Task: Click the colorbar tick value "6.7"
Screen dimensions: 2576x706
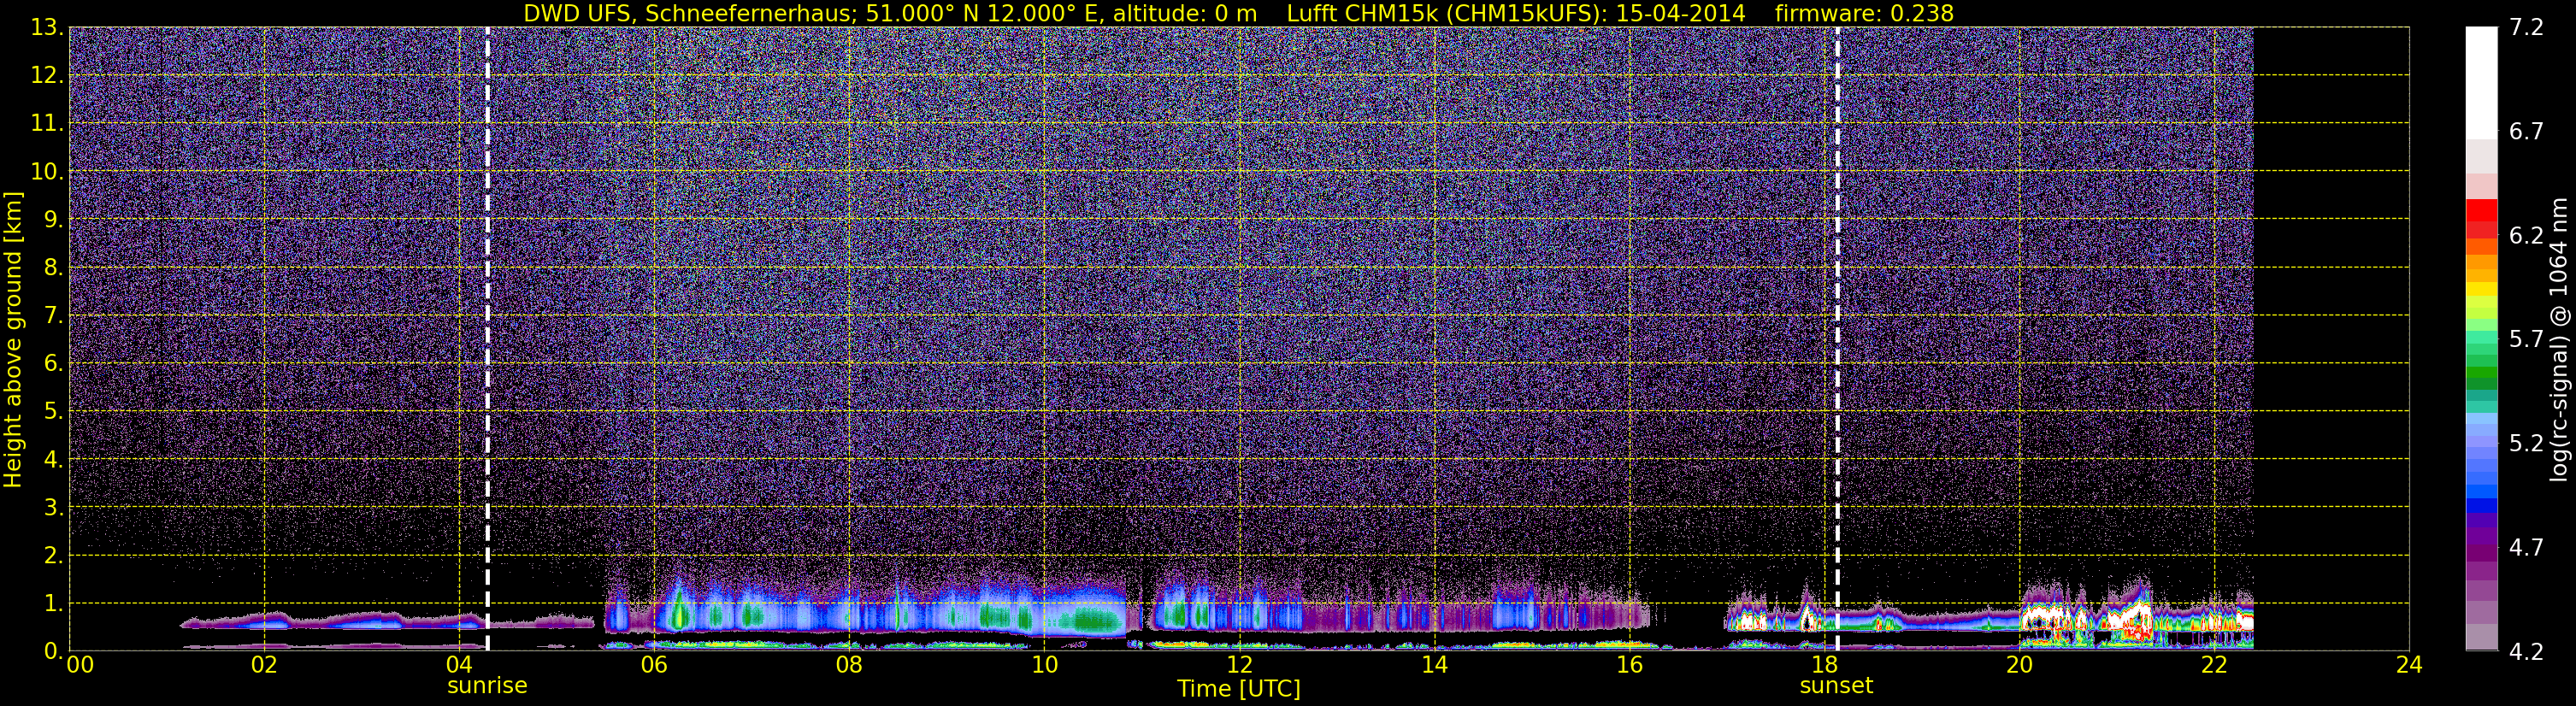Action: [x=2526, y=131]
